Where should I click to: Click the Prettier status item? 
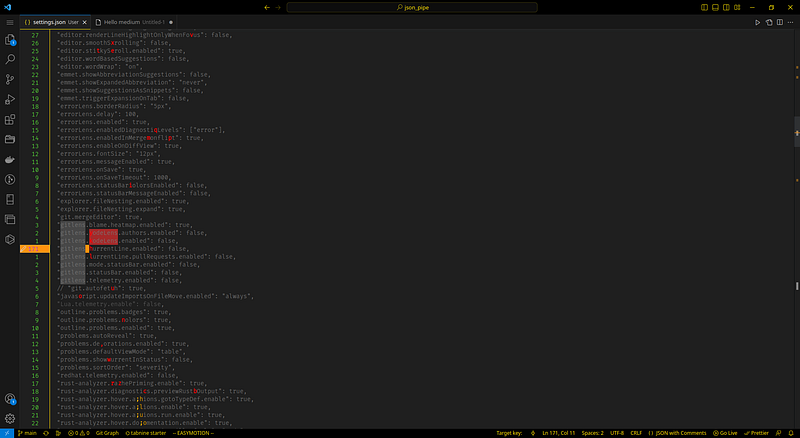(x=756, y=433)
